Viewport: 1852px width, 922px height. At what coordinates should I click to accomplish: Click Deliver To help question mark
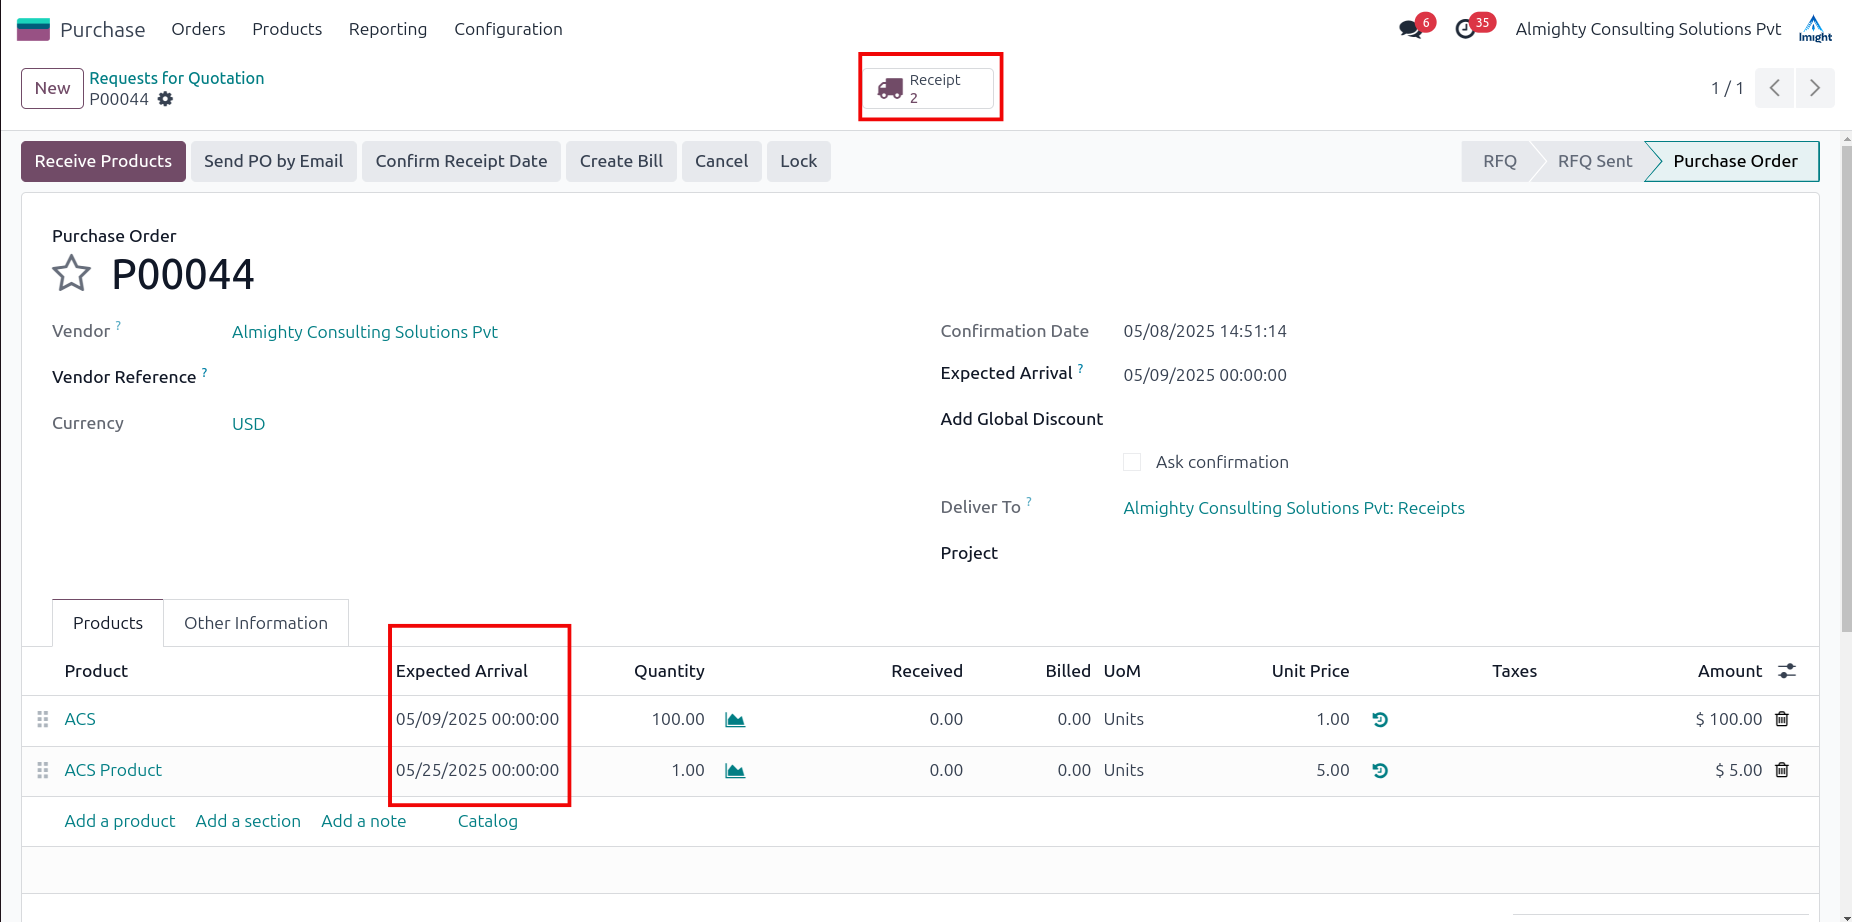coord(1029,502)
